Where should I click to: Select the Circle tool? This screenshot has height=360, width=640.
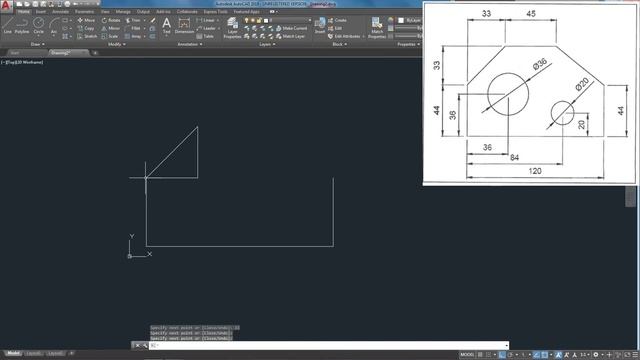[38, 25]
